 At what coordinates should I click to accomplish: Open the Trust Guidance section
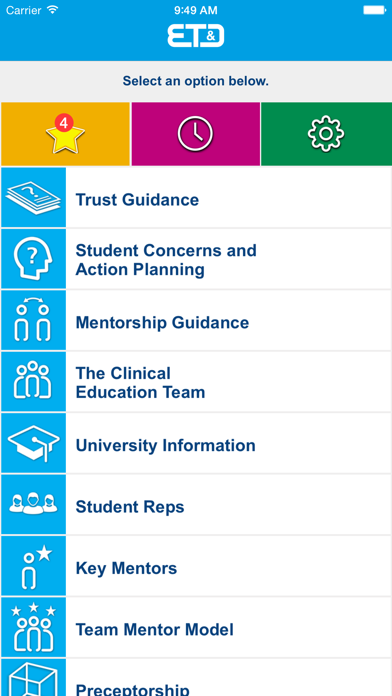(196, 198)
